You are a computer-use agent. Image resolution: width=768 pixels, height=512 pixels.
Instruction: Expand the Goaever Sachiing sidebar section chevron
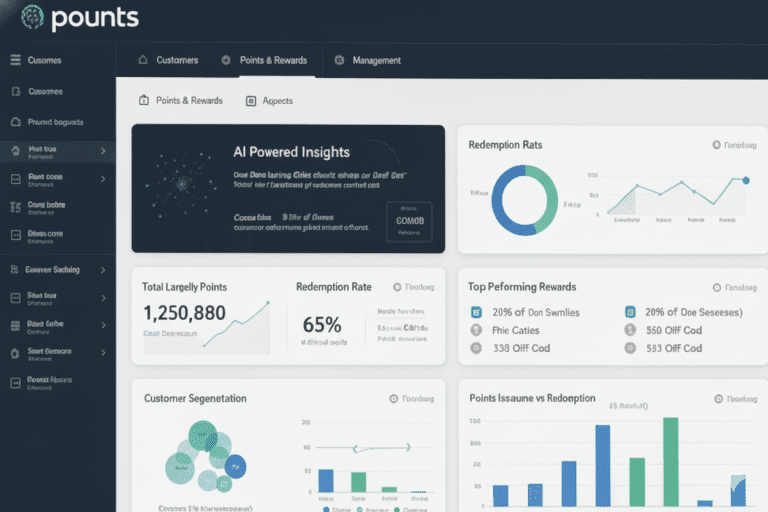[x=103, y=270]
